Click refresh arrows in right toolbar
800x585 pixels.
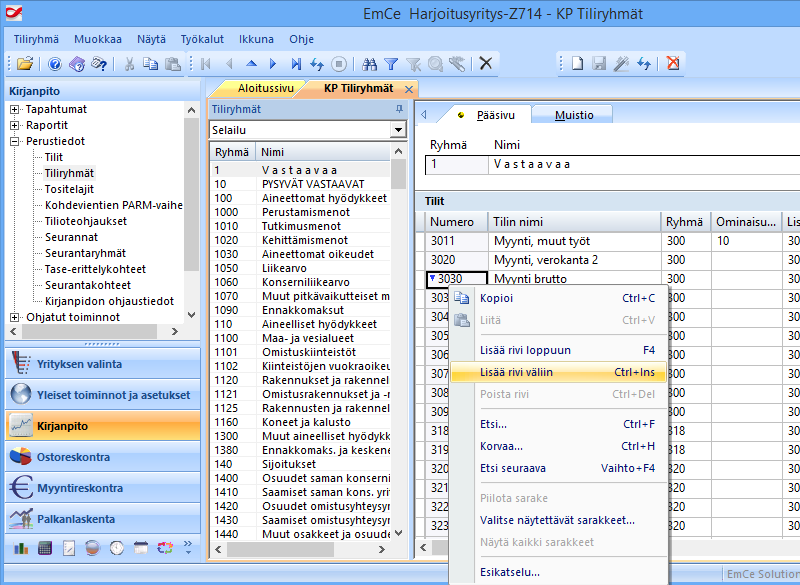coord(644,63)
